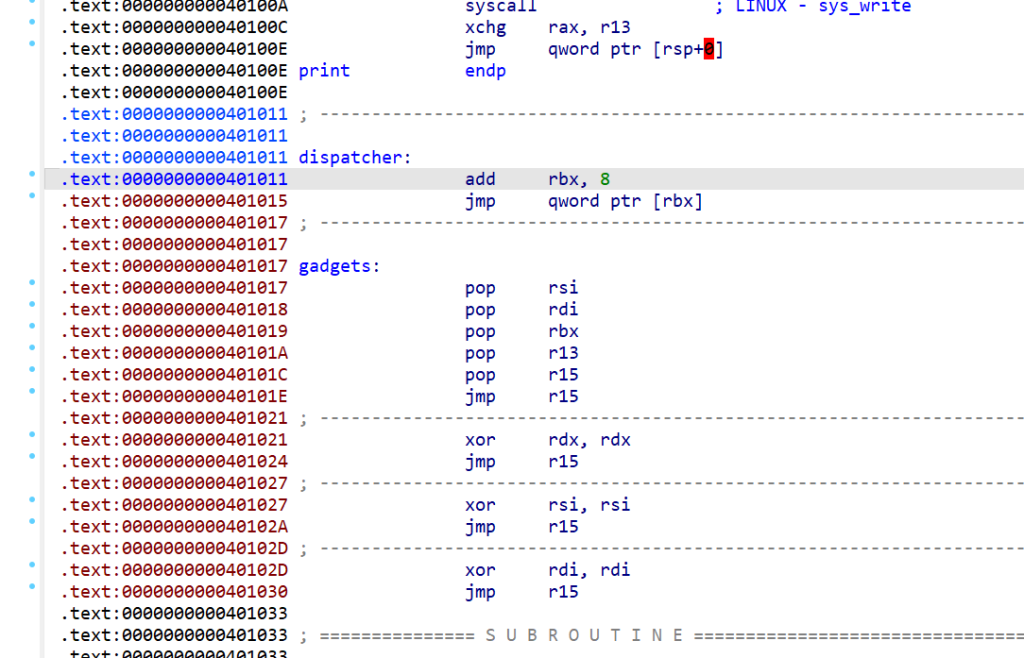Toggle breakpoint dot beside xor rdx, rdx
Screen dimensions: 1024x658
point(32,435)
